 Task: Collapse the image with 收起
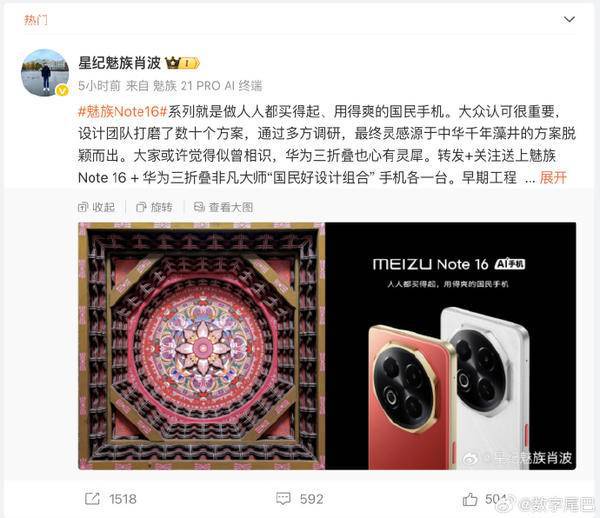[96, 207]
